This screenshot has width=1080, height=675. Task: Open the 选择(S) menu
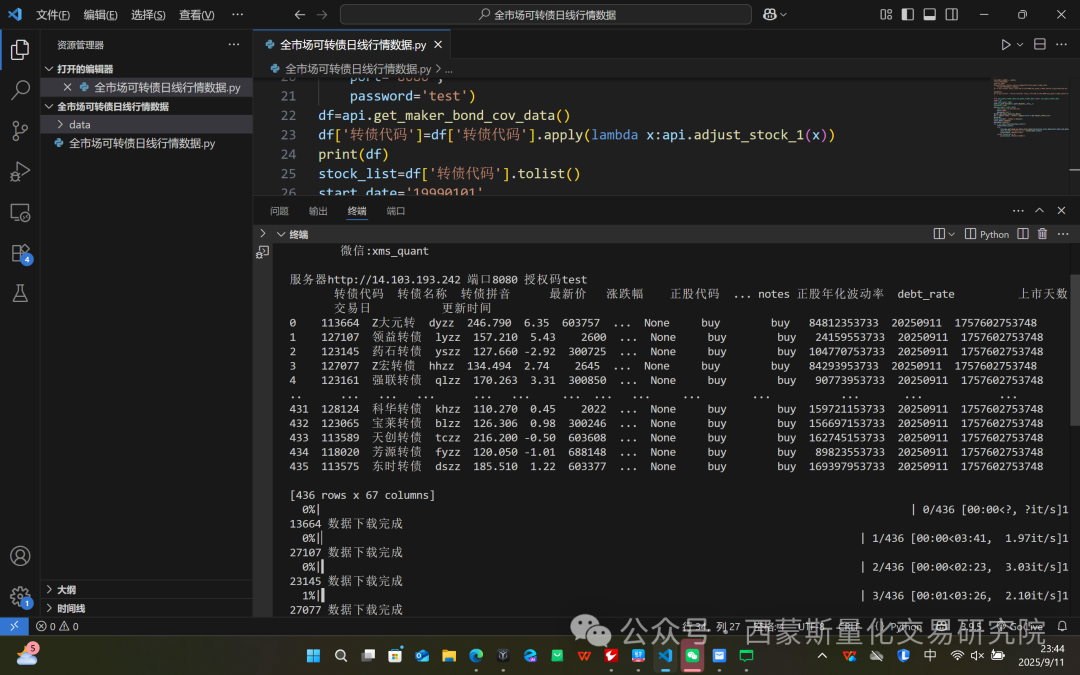148,14
